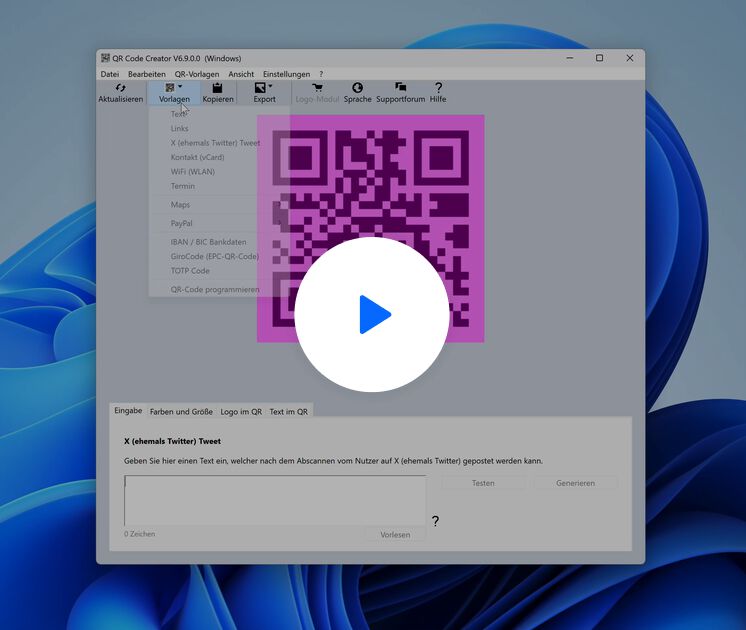Choose PayPal template
The height and width of the screenshot is (630, 746).
(x=219, y=223)
